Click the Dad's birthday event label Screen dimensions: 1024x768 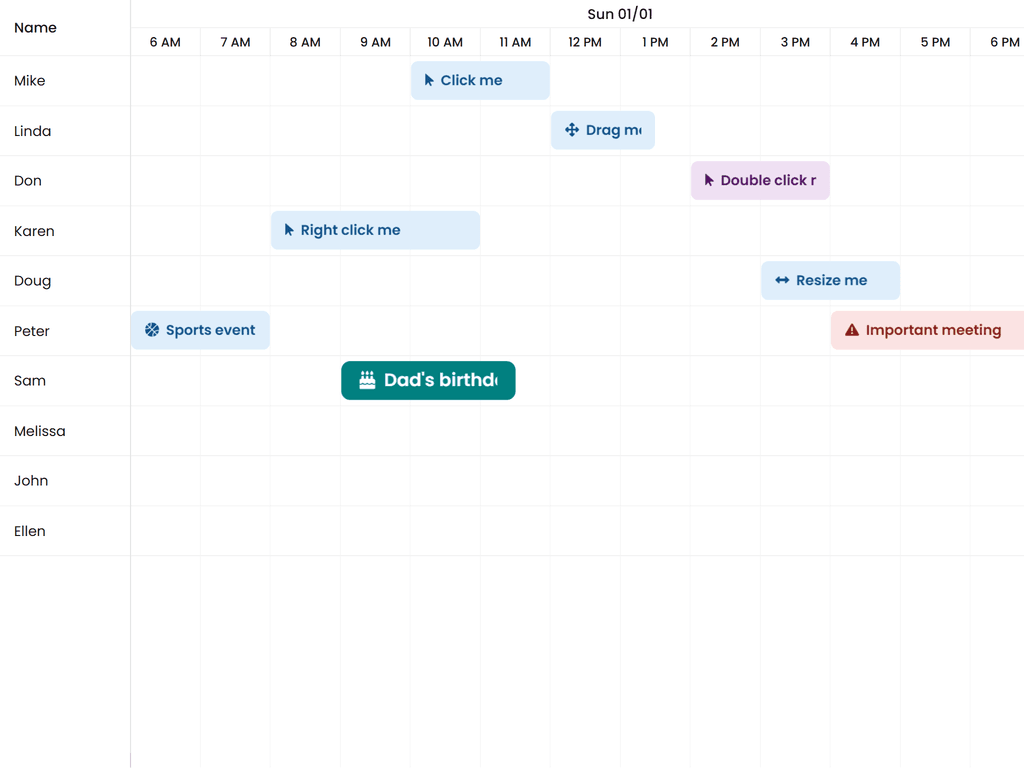tap(440, 380)
